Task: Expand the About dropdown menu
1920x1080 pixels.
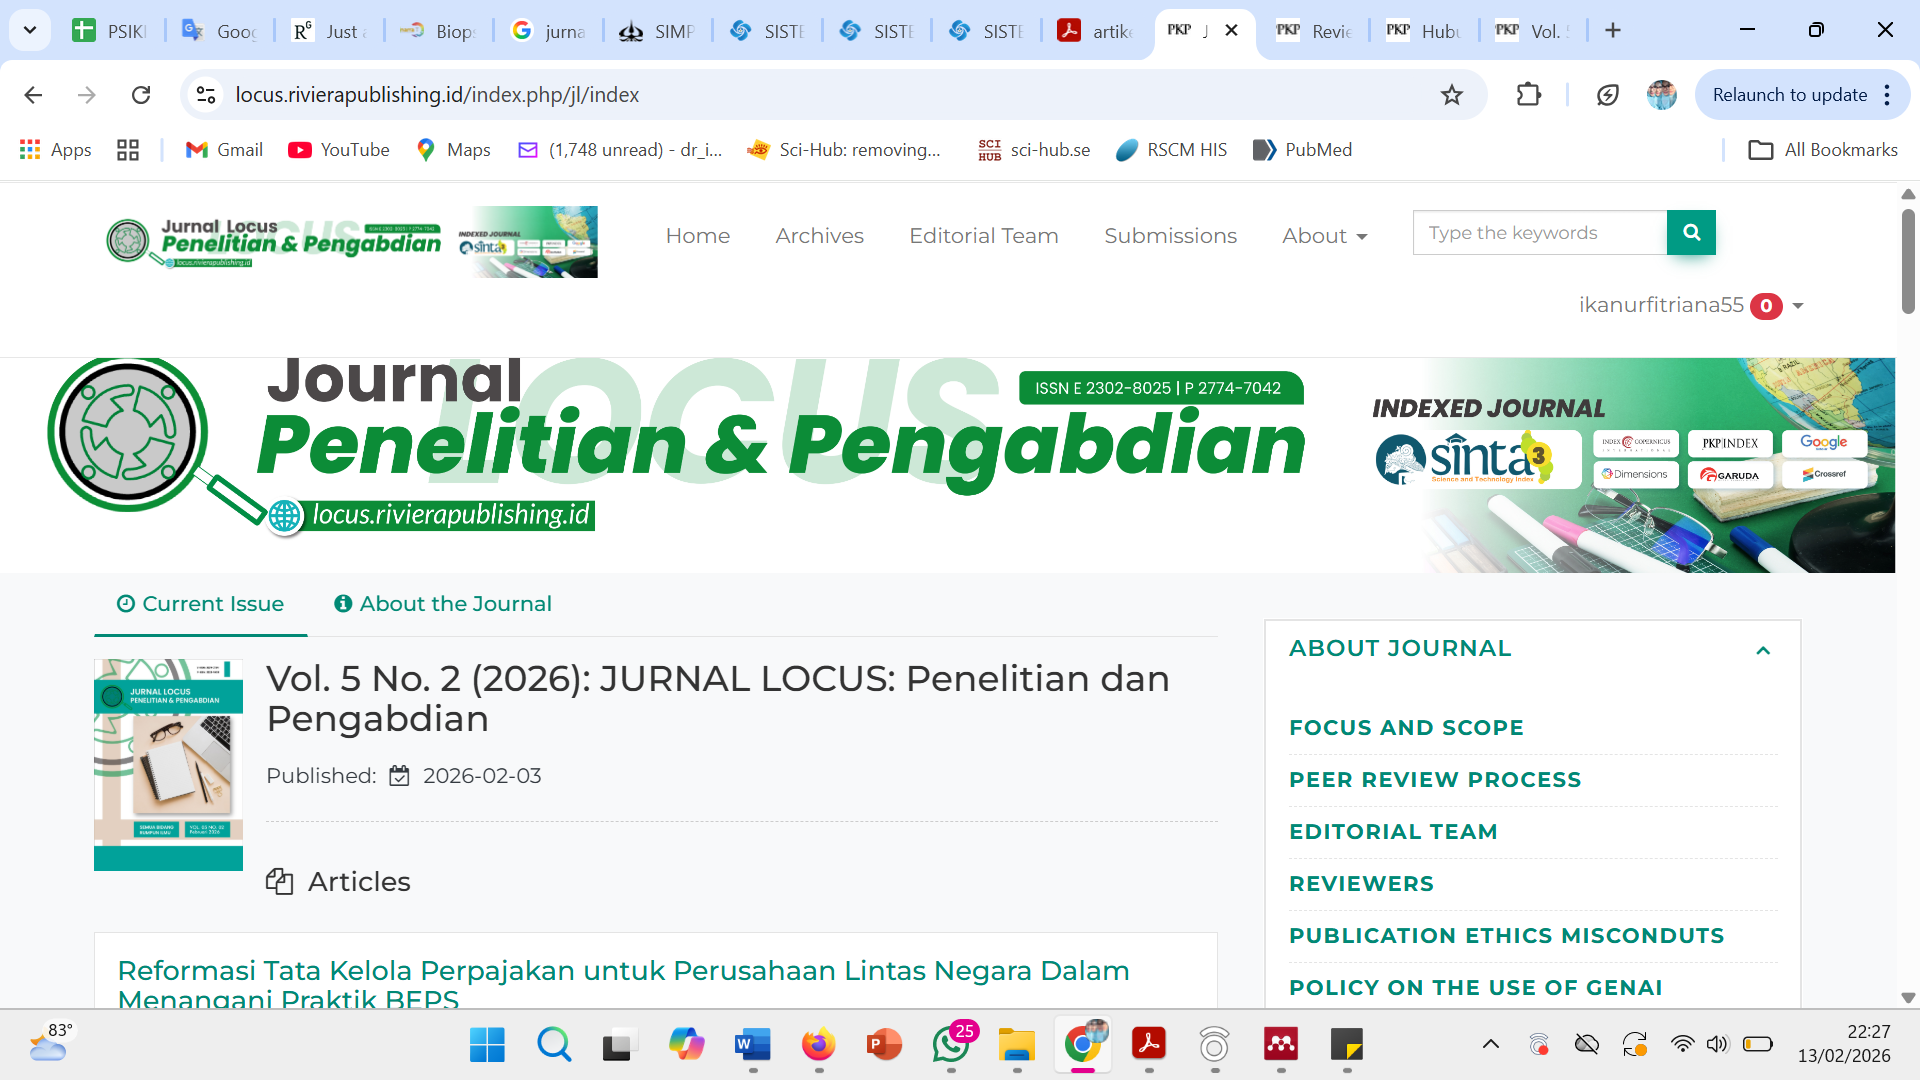Action: click(1324, 236)
